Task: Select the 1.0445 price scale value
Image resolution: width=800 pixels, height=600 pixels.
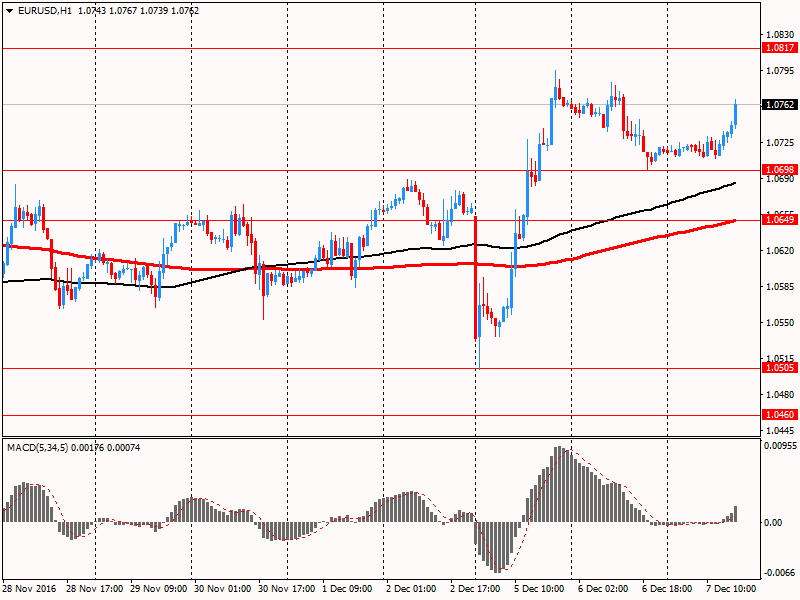Action: 780,431
